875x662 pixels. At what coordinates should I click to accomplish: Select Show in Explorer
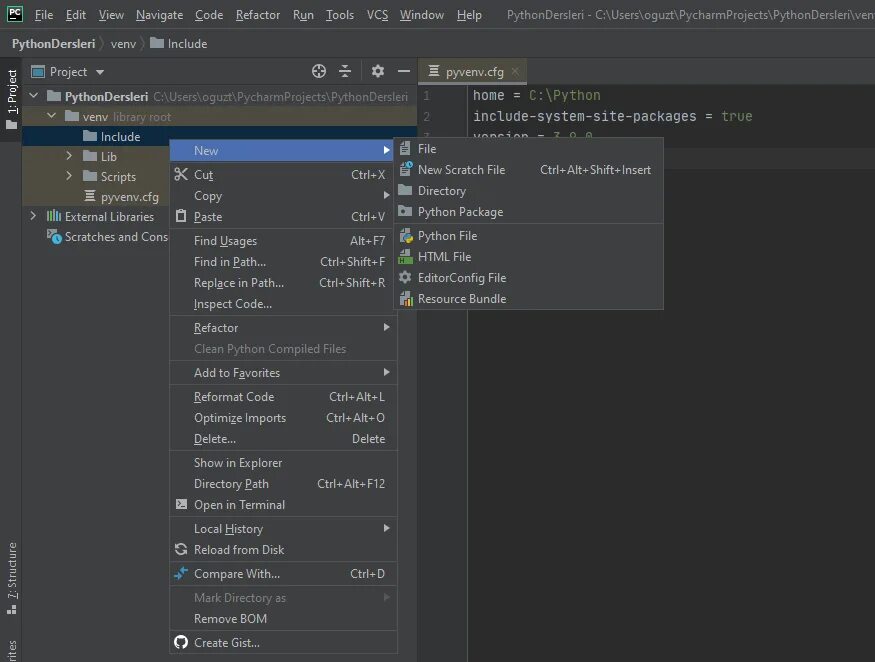283,463
